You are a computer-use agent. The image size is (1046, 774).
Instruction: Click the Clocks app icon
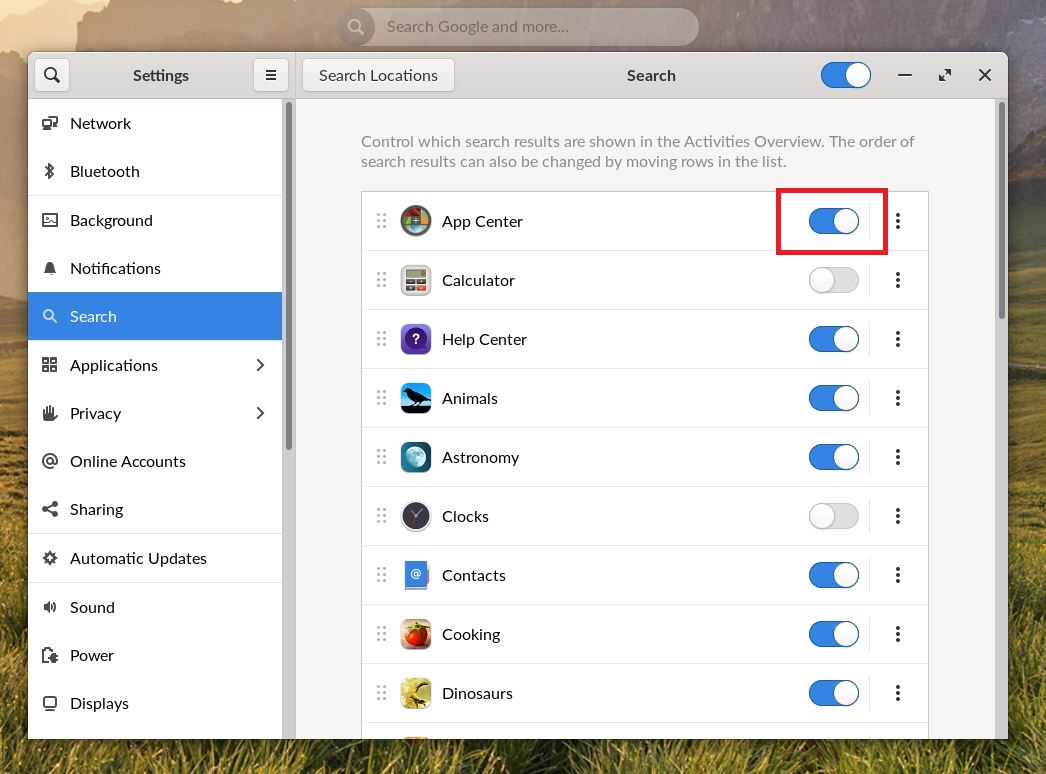tap(416, 516)
